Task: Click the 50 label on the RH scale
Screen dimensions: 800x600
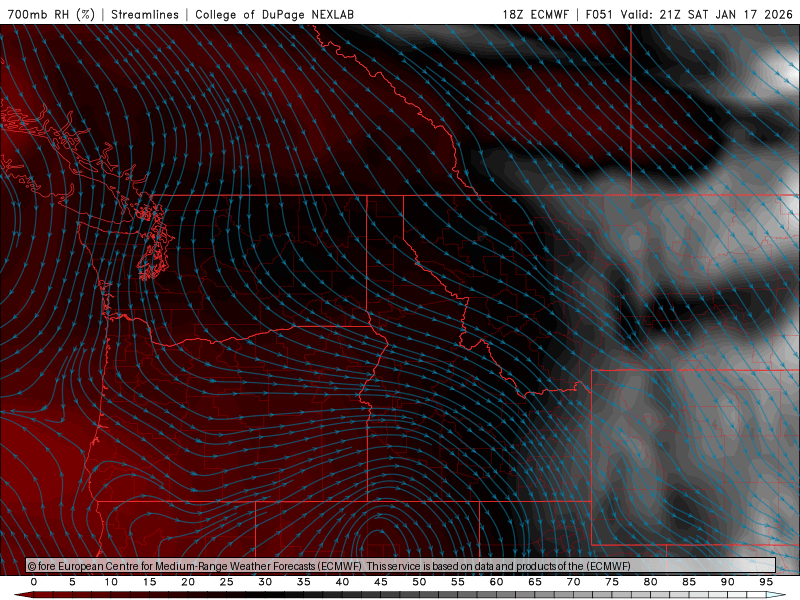Action: [419, 582]
